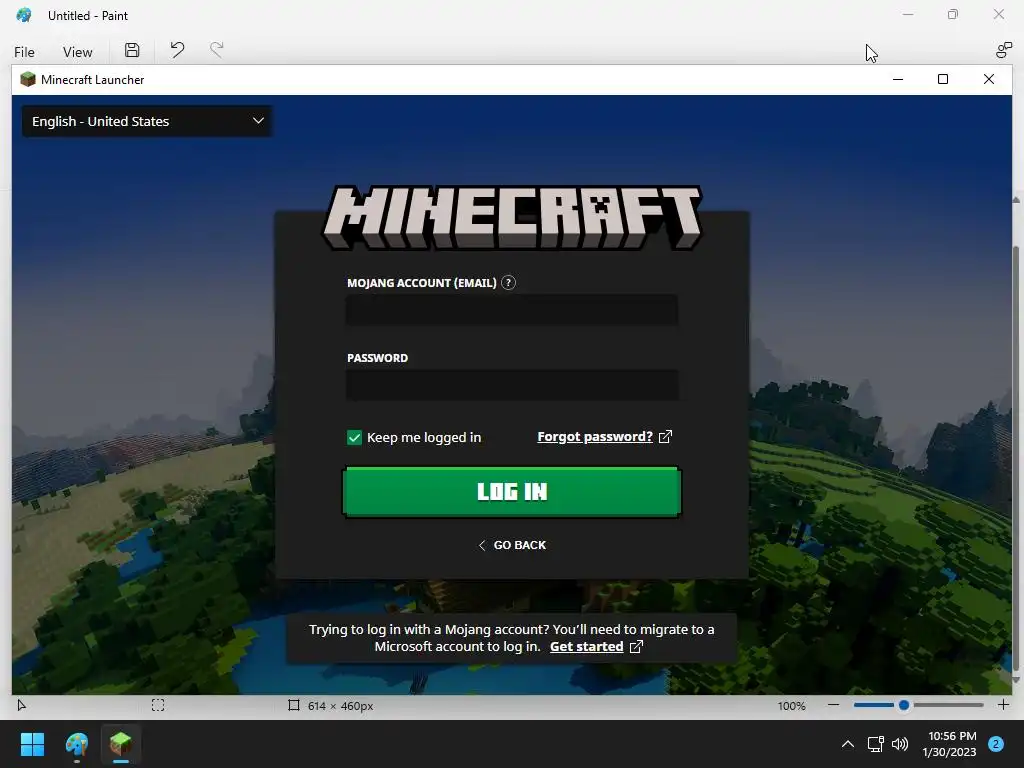Click the zoom in plus button
Image resolution: width=1024 pixels, height=768 pixels.
point(1003,705)
